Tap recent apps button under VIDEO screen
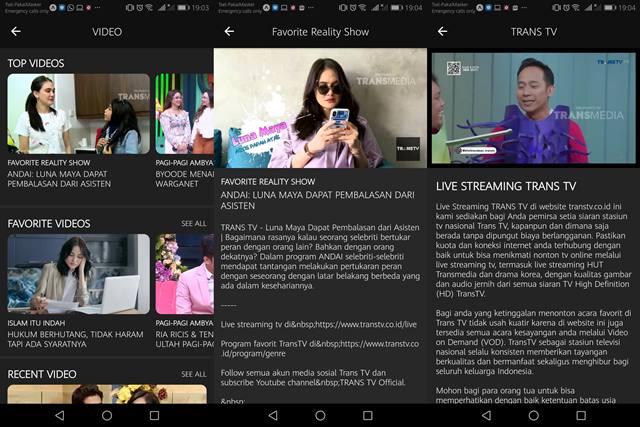The width and height of the screenshot is (640, 427). (154, 416)
